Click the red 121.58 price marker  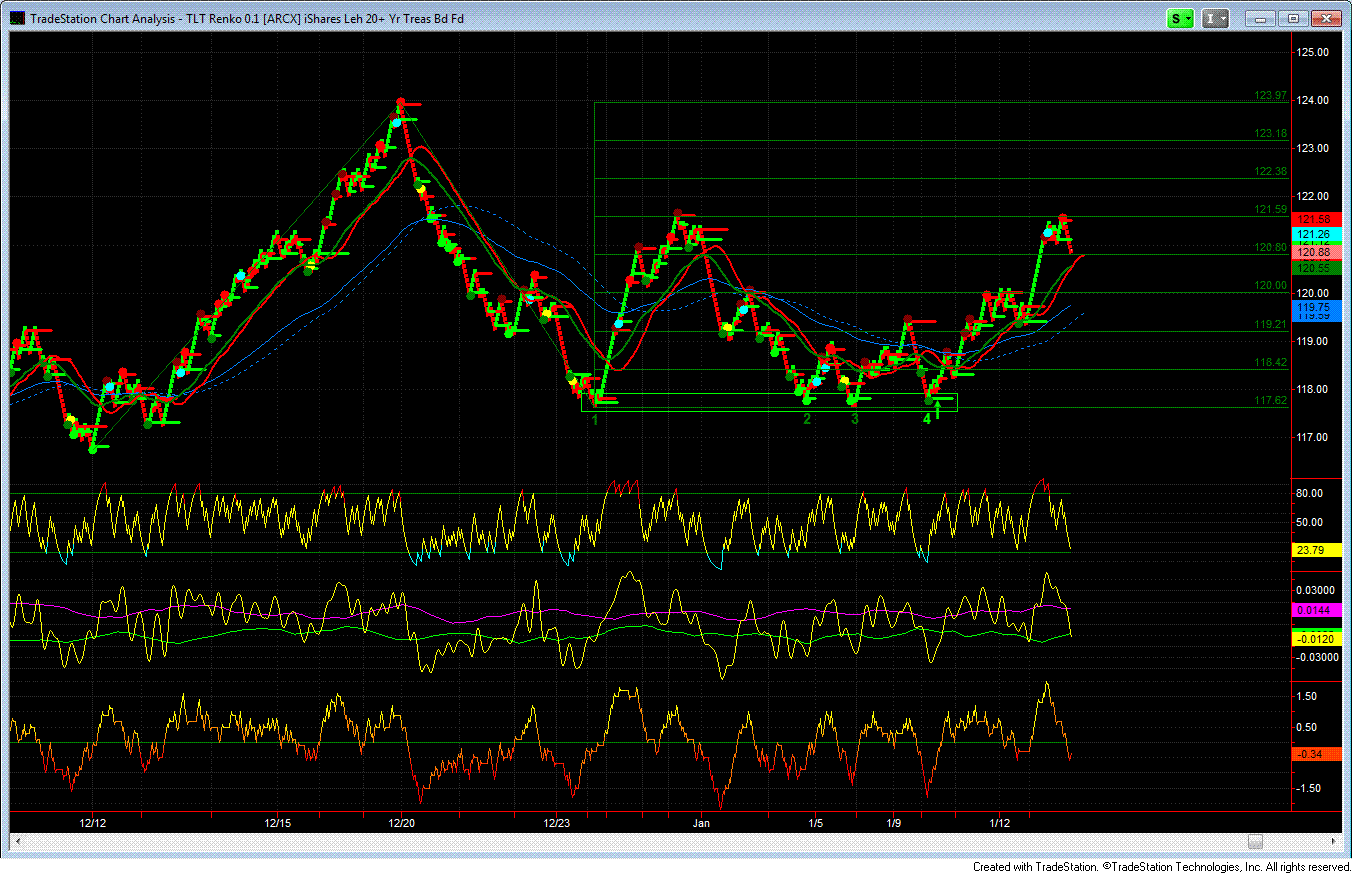(x=1316, y=219)
